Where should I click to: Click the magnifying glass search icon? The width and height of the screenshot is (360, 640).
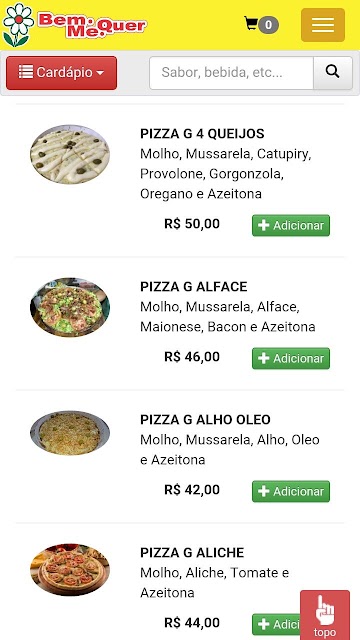[x=333, y=73]
